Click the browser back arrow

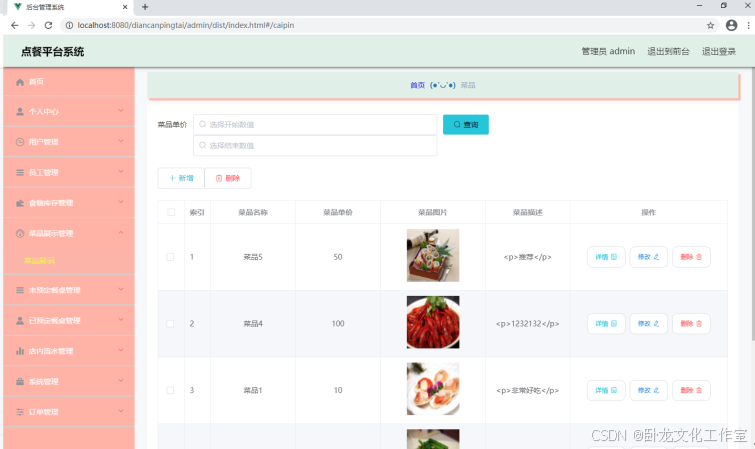point(14,25)
